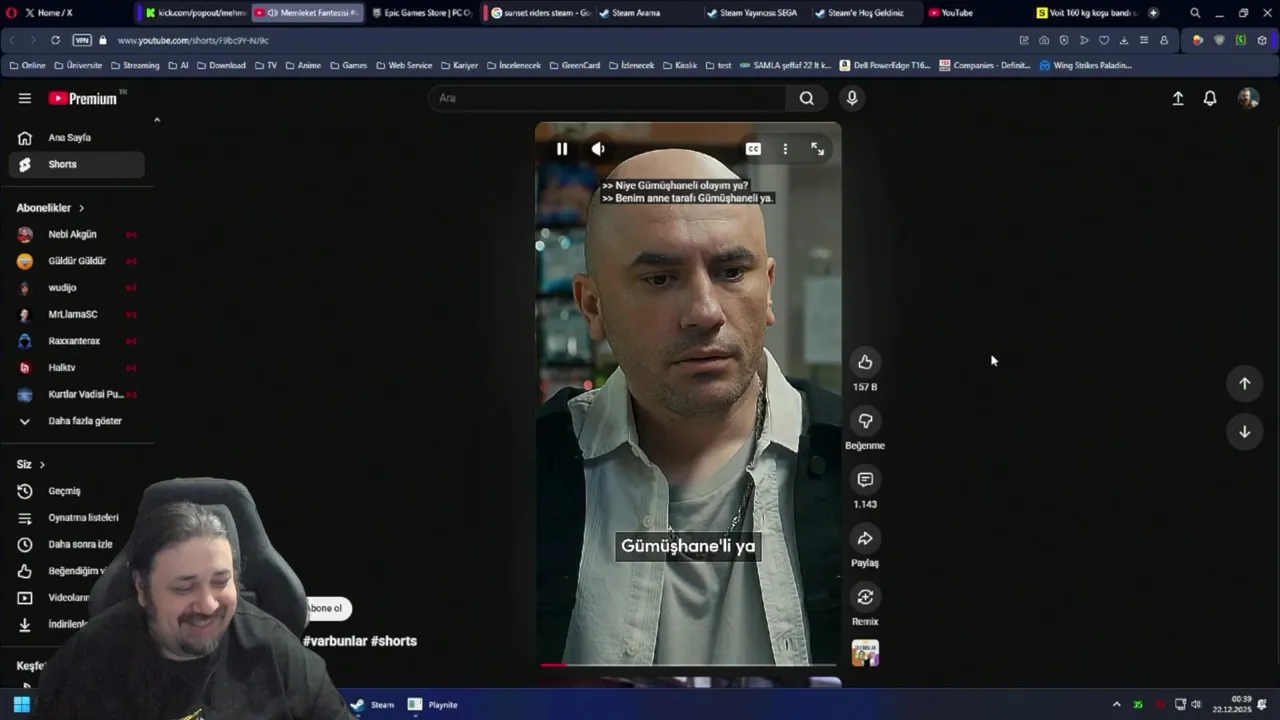Open the Games bookmarks folder
The image size is (1280, 720).
click(349, 65)
